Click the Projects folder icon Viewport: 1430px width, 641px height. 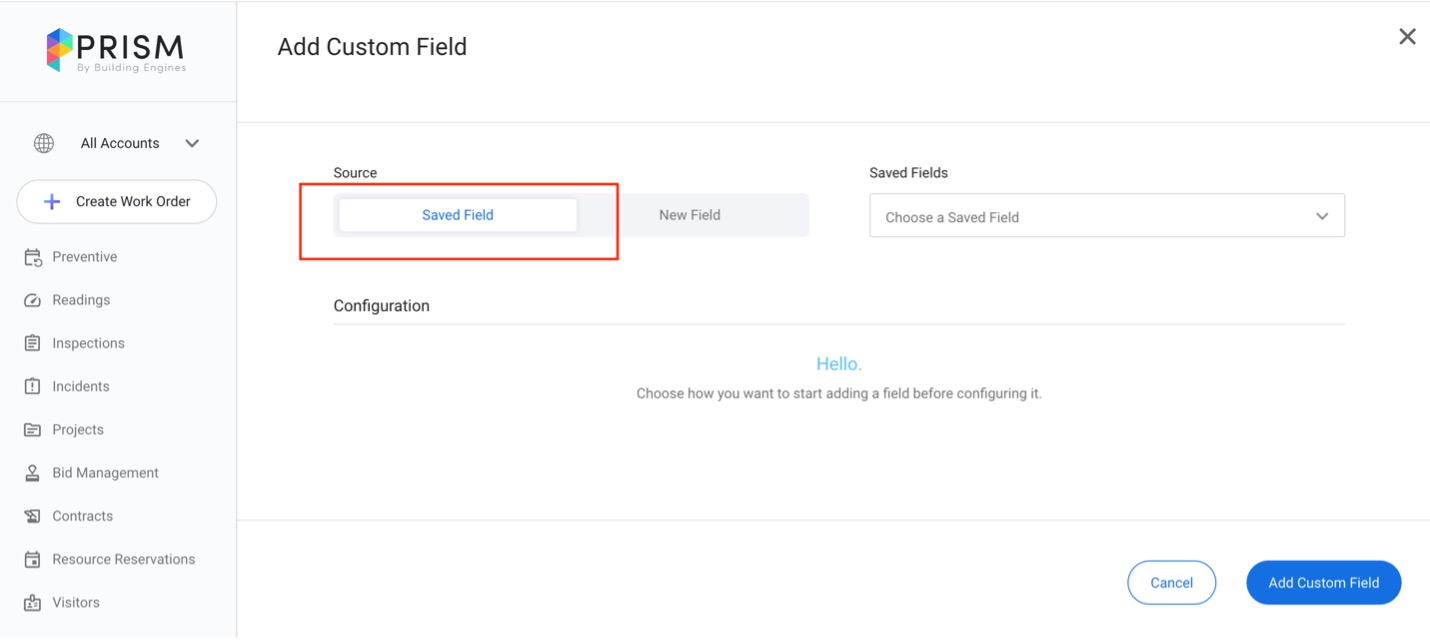click(32, 429)
